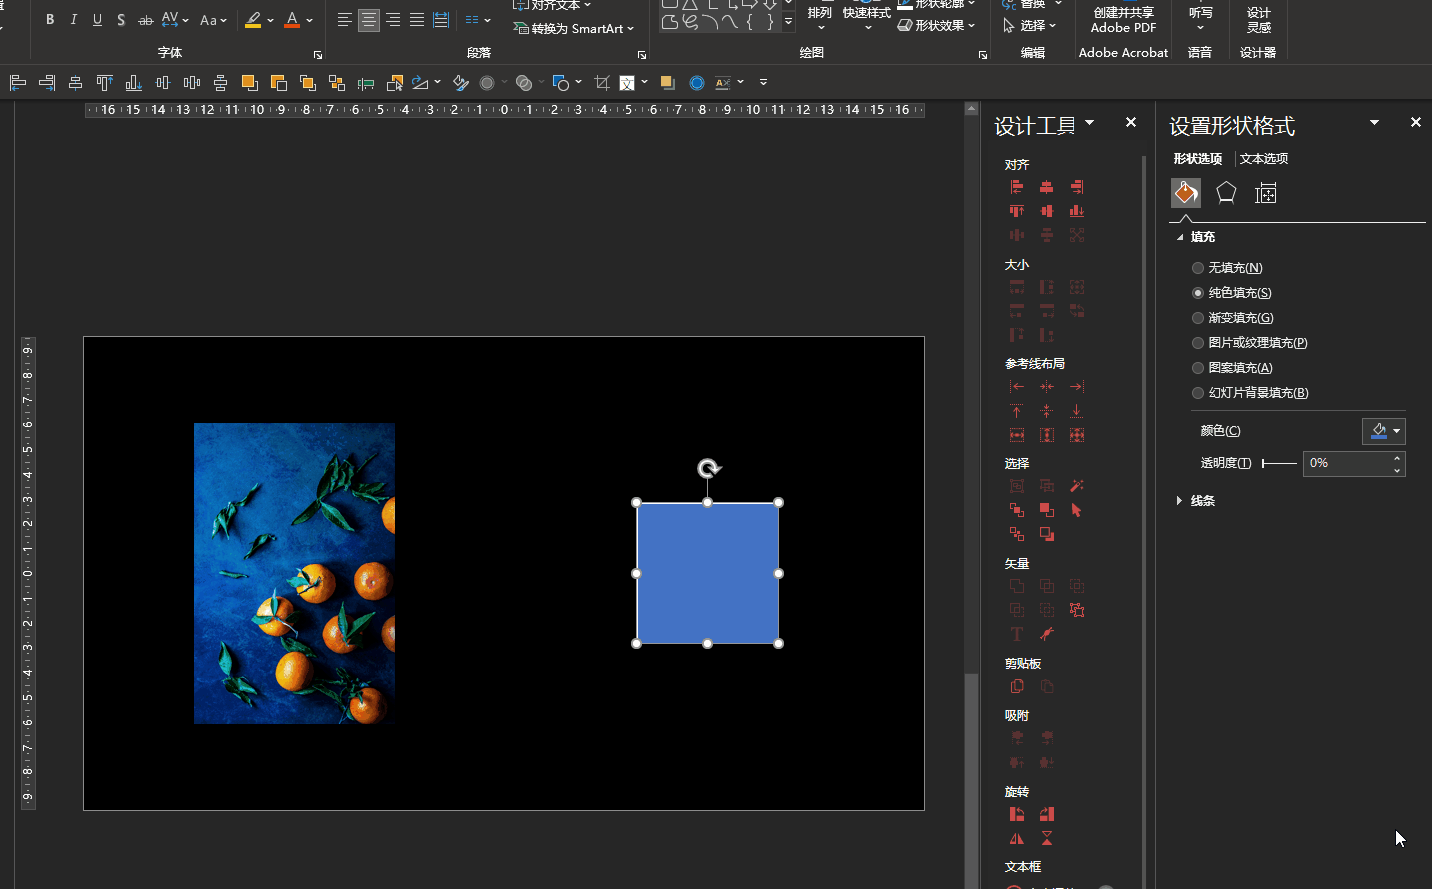Click horizontal flip icon under 旋转
This screenshot has height=889, width=1432.
1017,839
